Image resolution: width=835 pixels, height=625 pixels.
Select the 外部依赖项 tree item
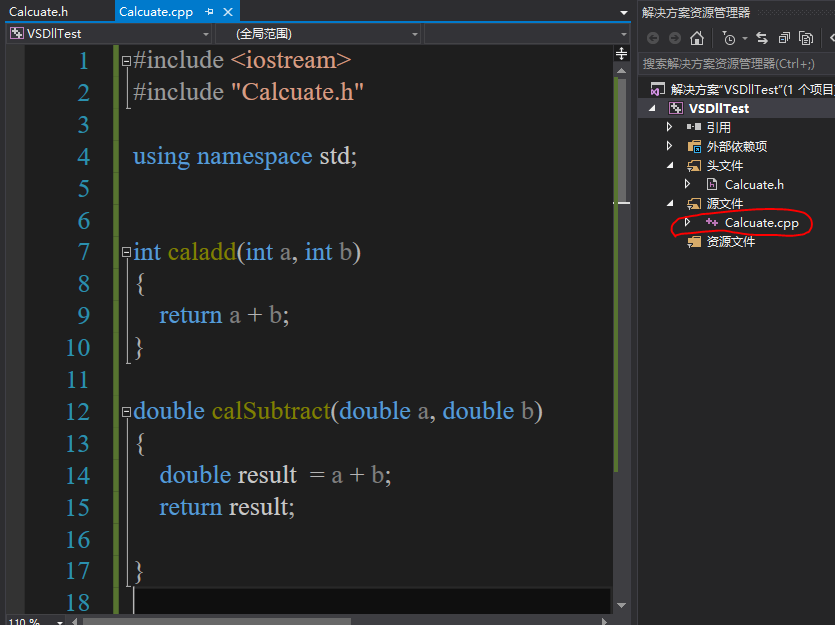click(x=736, y=146)
